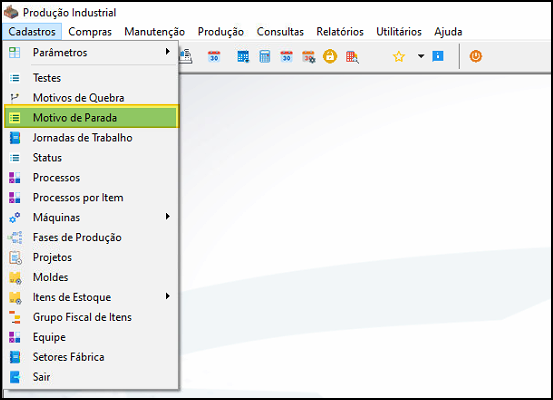The height and width of the screenshot is (400, 553).
Task: Click the calendar with gear settings icon
Action: [309, 57]
